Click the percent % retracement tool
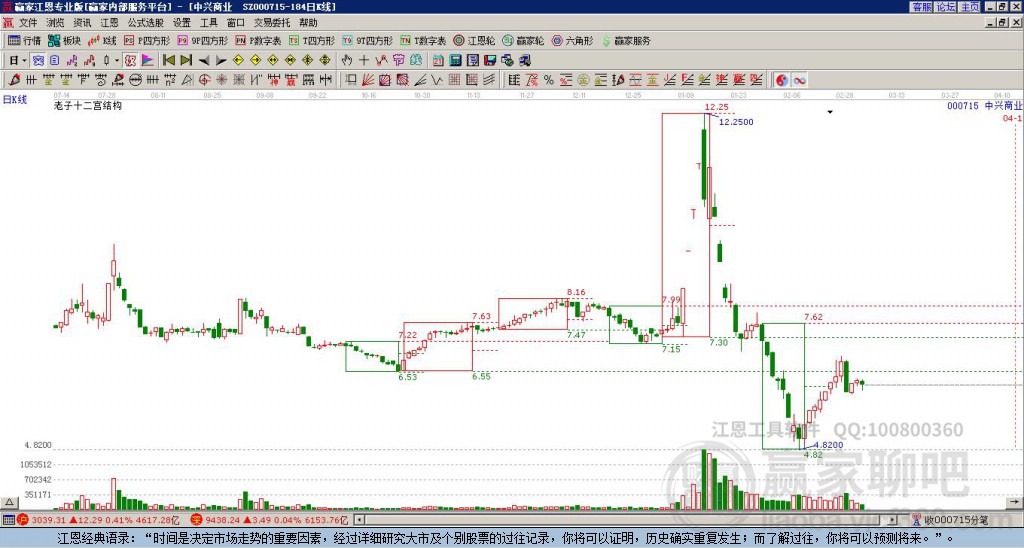The image size is (1024, 548). point(549,80)
